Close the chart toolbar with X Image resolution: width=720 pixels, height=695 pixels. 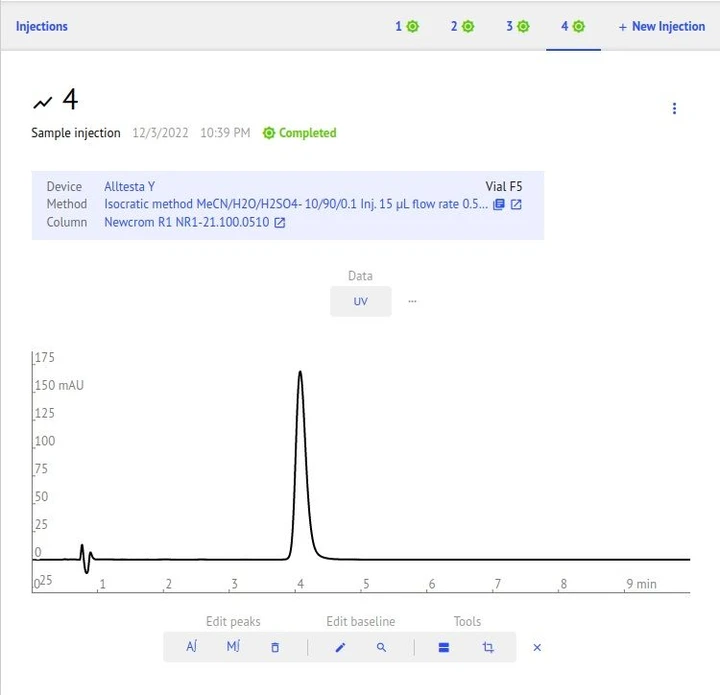click(x=537, y=647)
